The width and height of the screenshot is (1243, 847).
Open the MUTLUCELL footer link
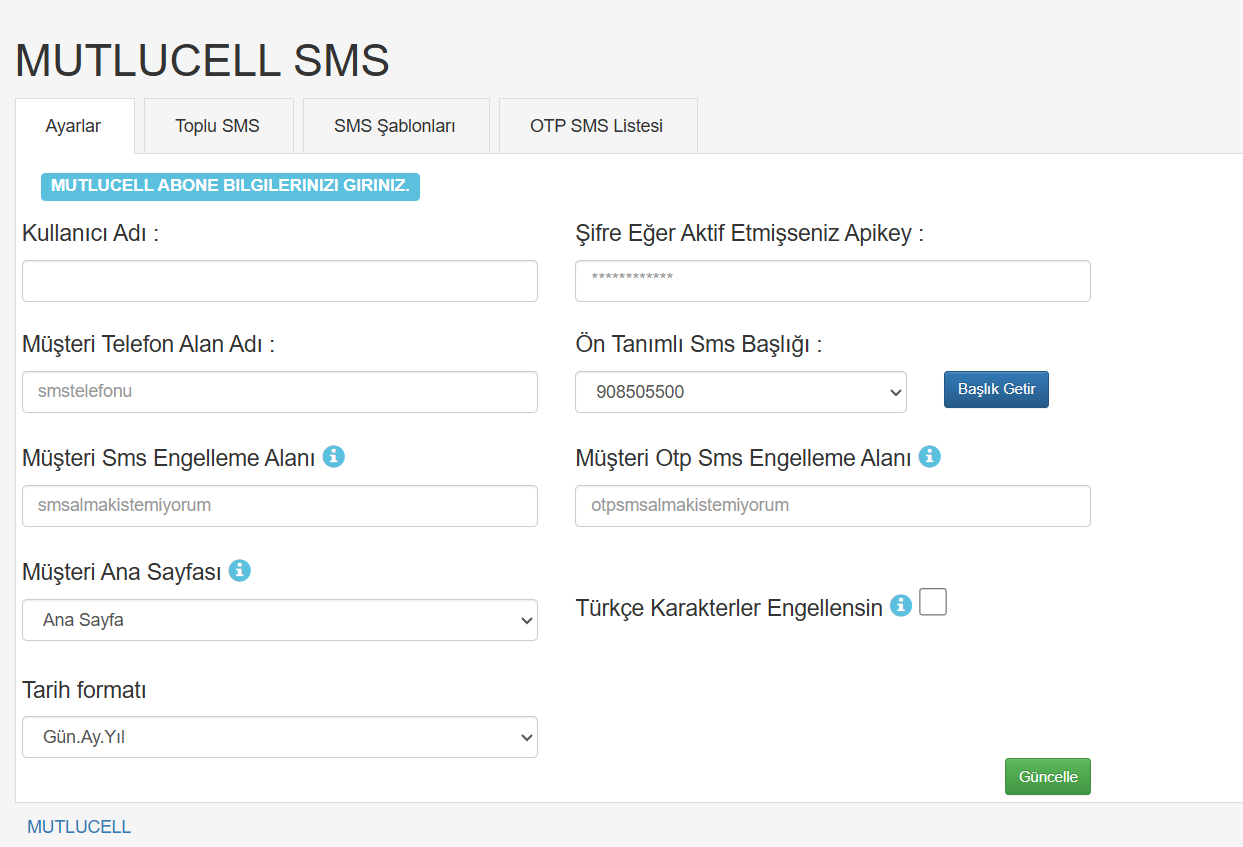(x=79, y=827)
